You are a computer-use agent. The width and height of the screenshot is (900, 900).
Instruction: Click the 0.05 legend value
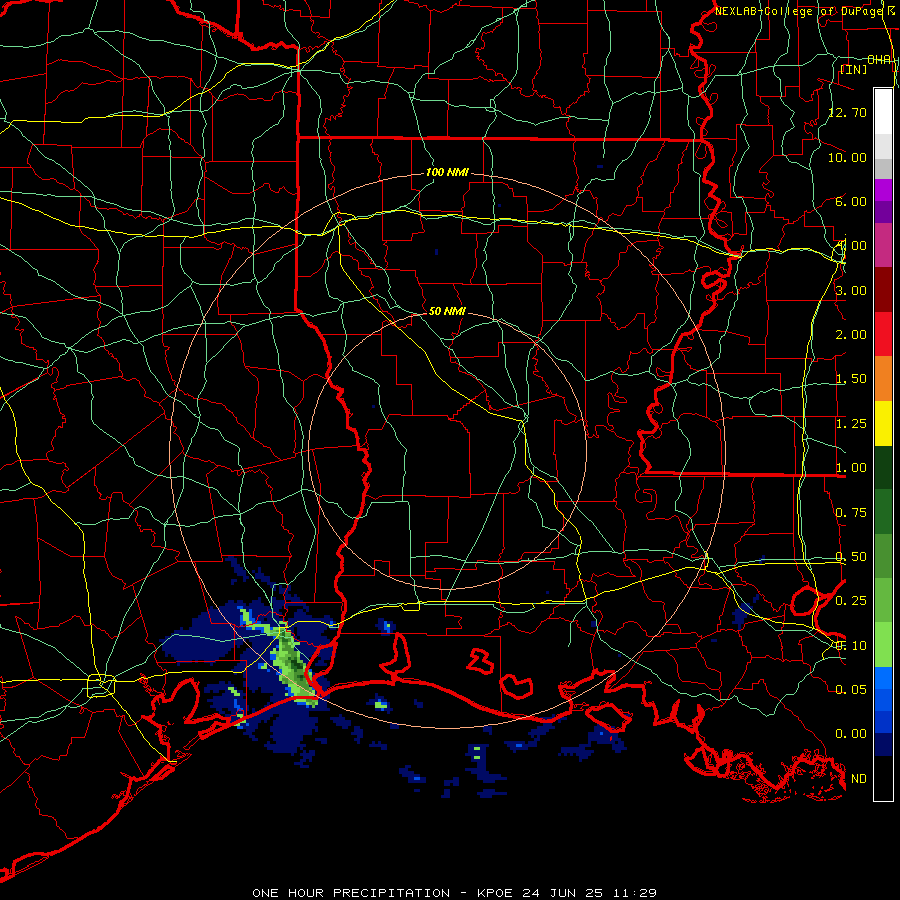[x=851, y=689]
